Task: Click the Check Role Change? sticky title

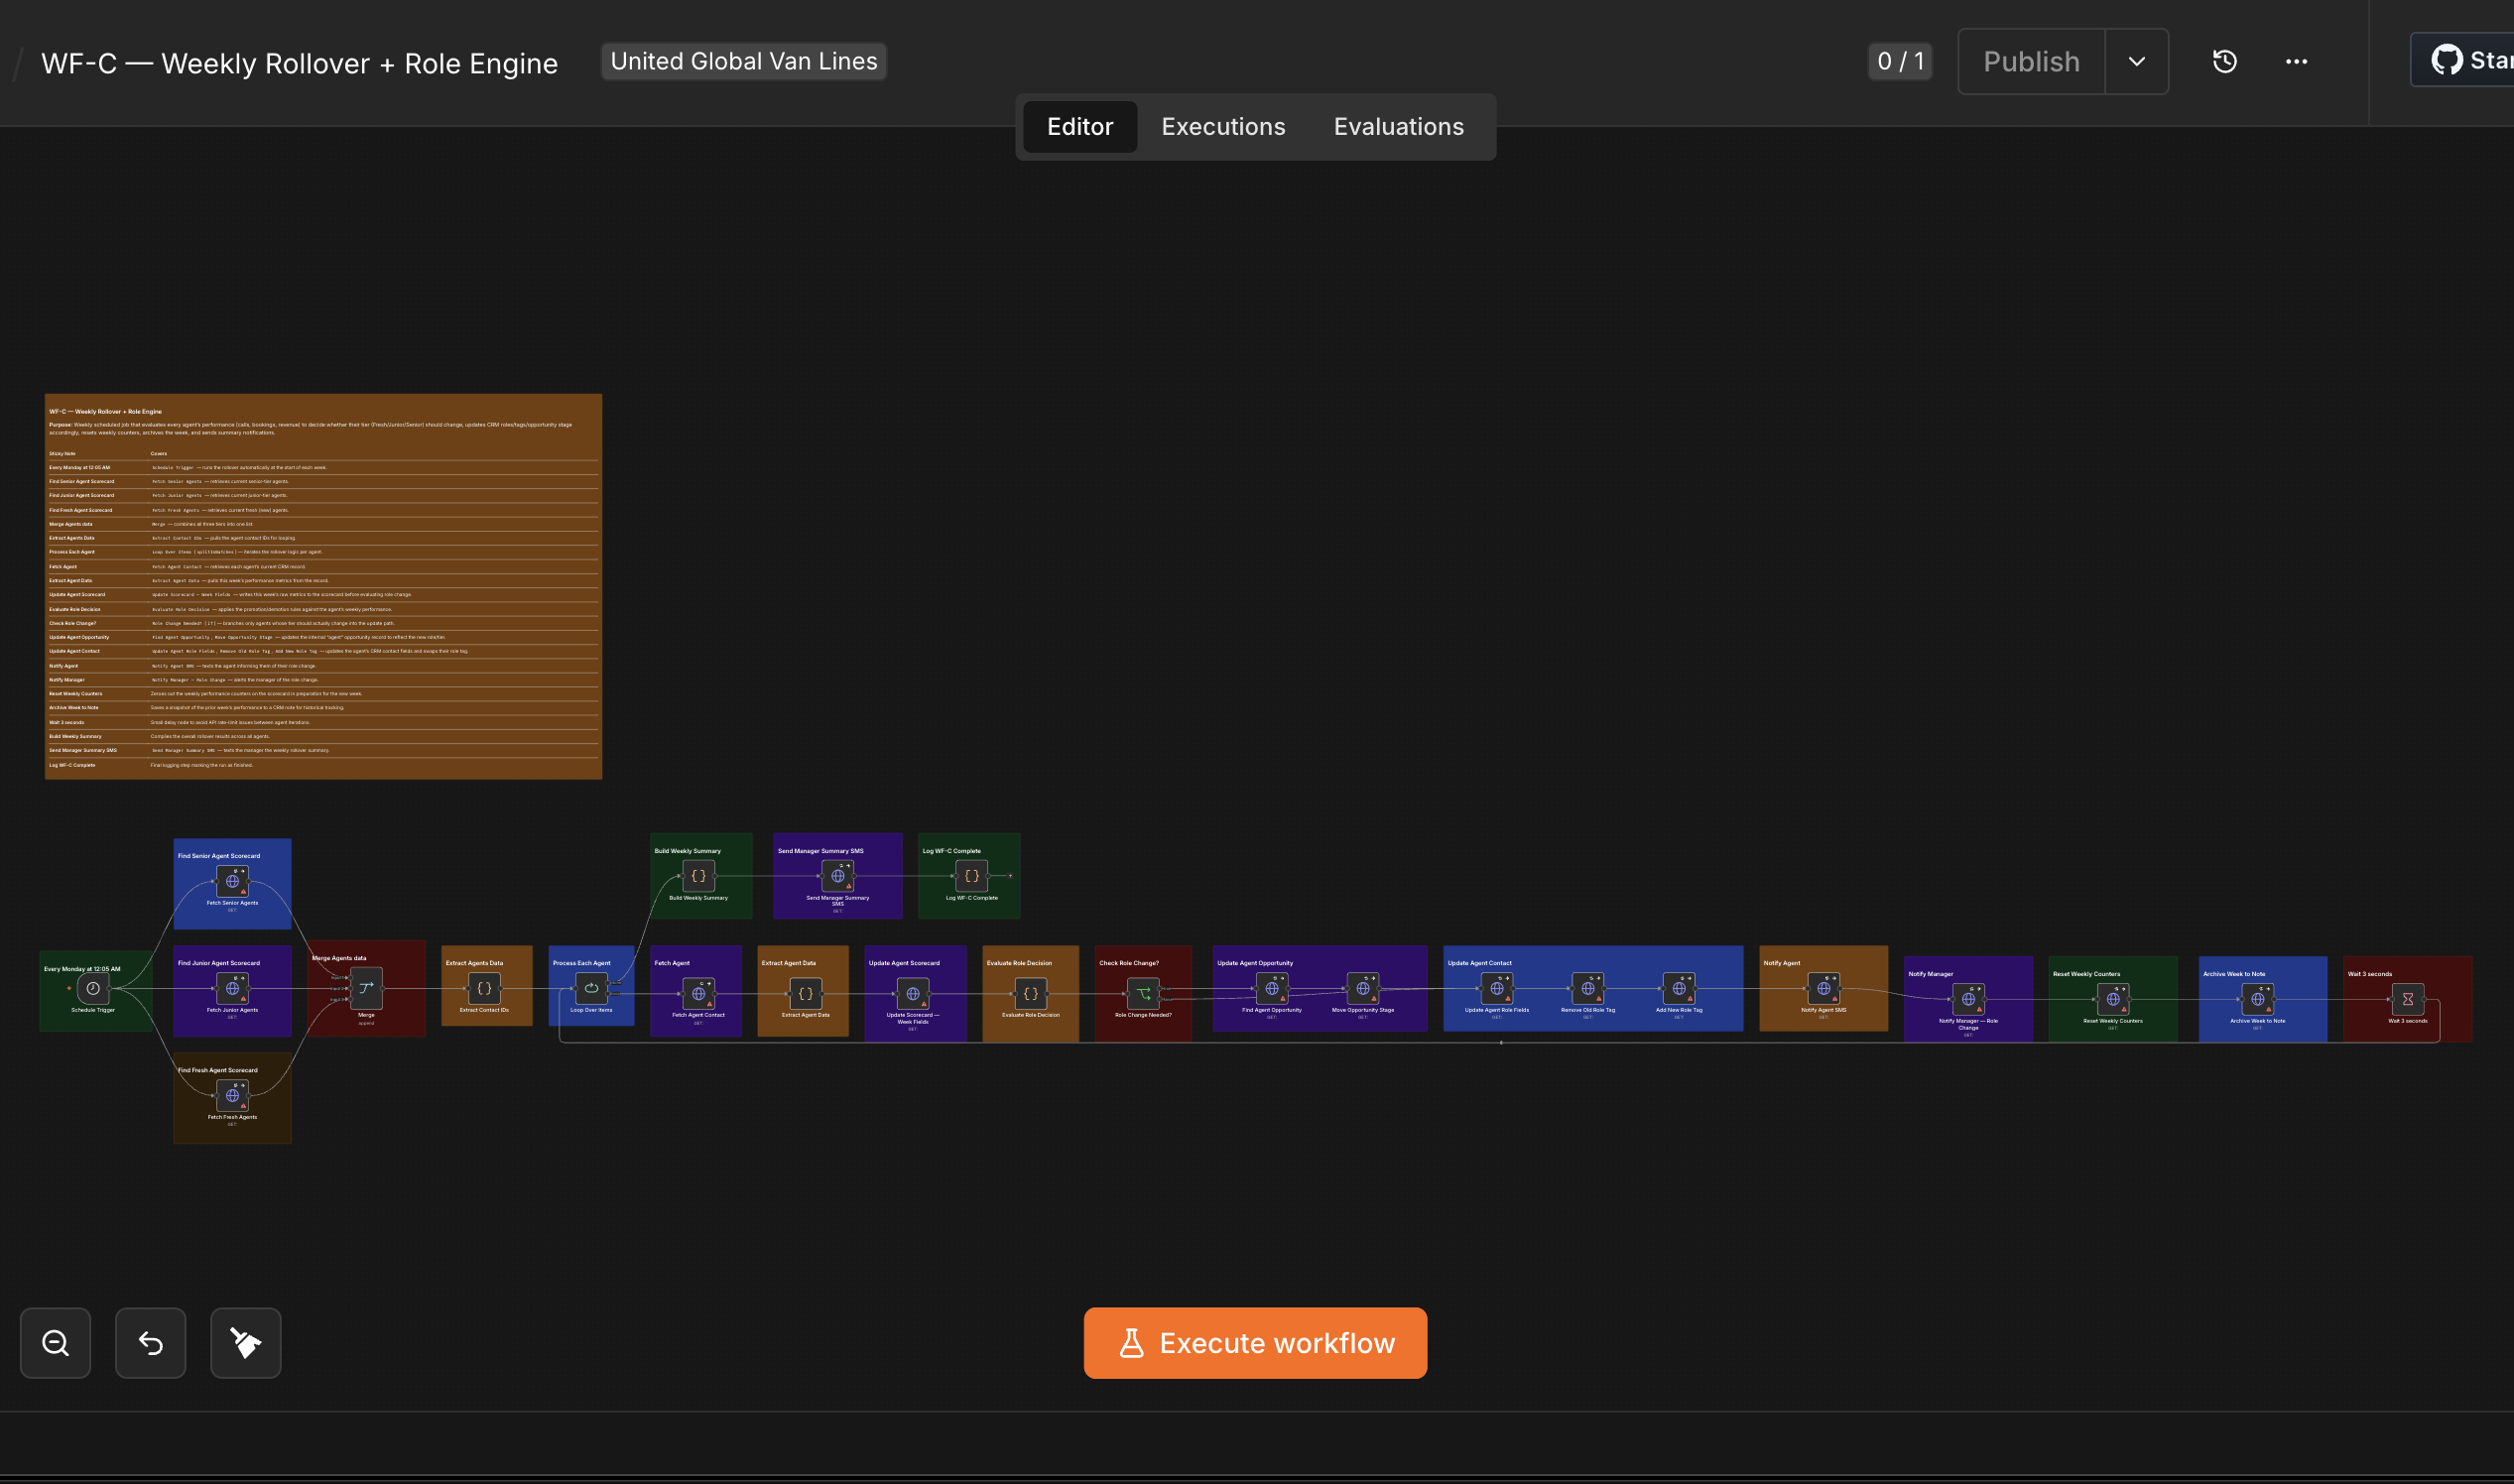Action: pos(1128,963)
